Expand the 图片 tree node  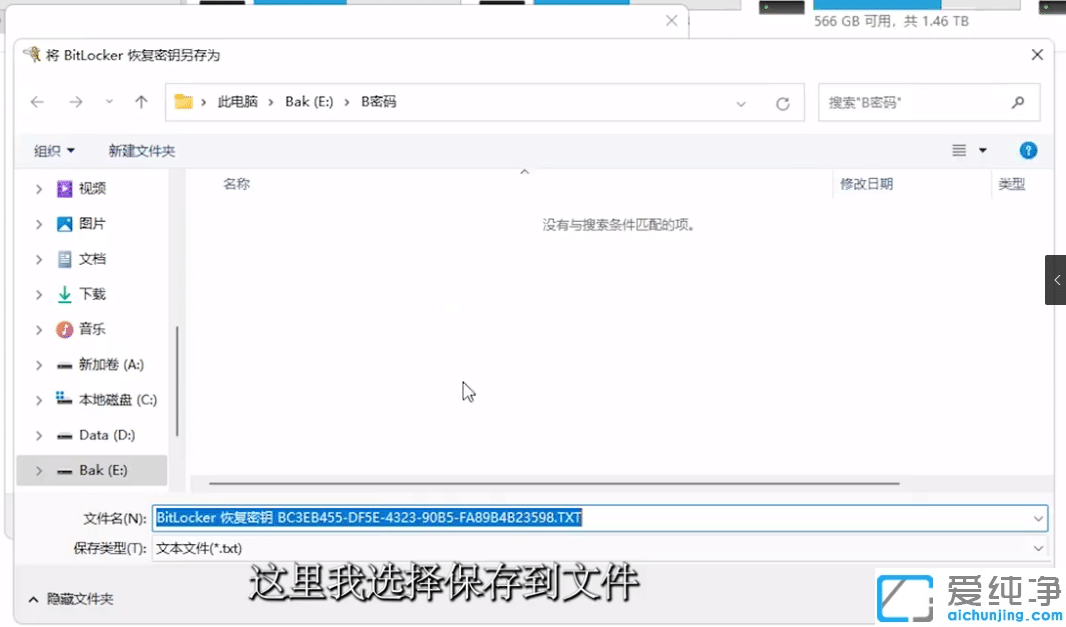pyautogui.click(x=39, y=224)
